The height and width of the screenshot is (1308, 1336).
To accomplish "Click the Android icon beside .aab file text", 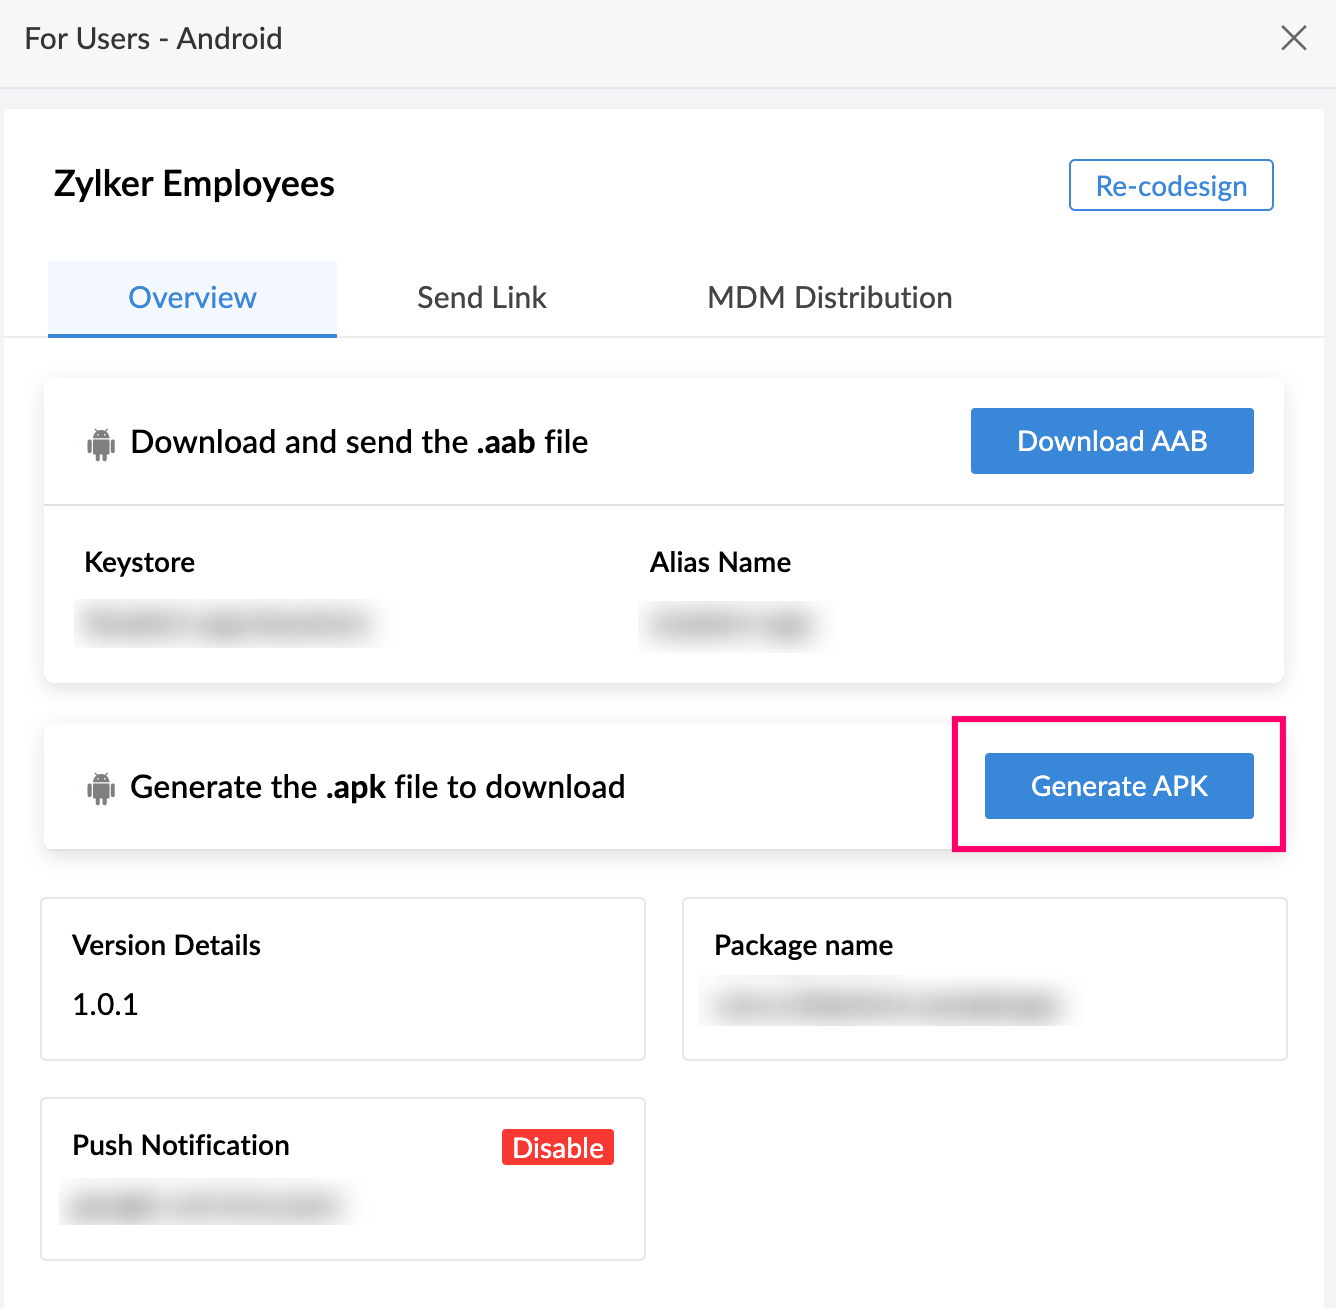I will click(99, 441).
